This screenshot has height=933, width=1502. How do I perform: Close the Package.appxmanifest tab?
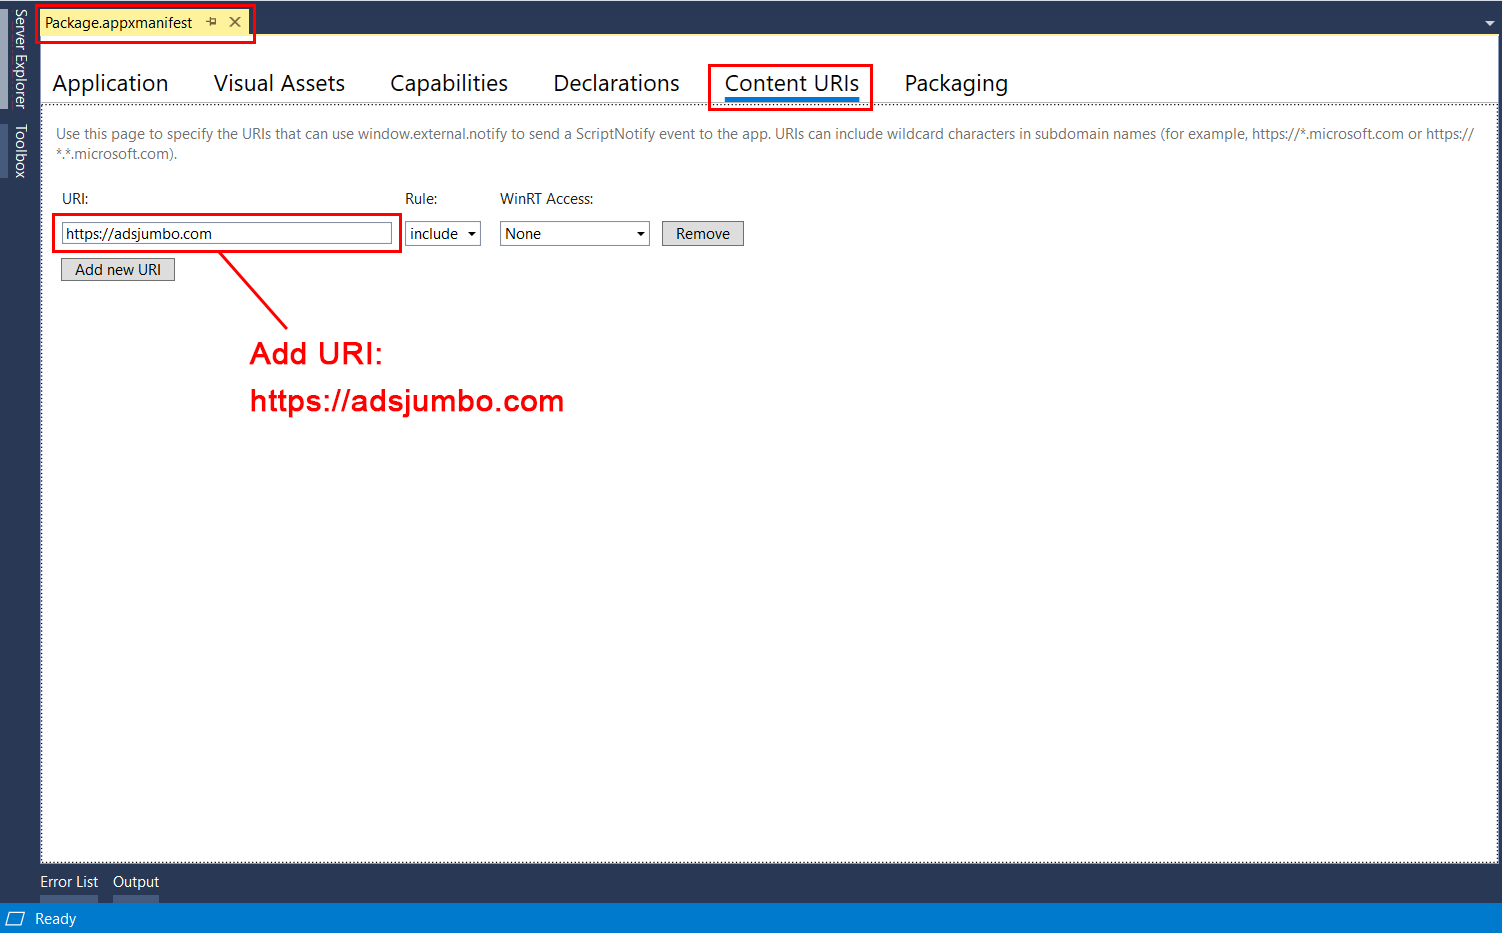coord(235,22)
